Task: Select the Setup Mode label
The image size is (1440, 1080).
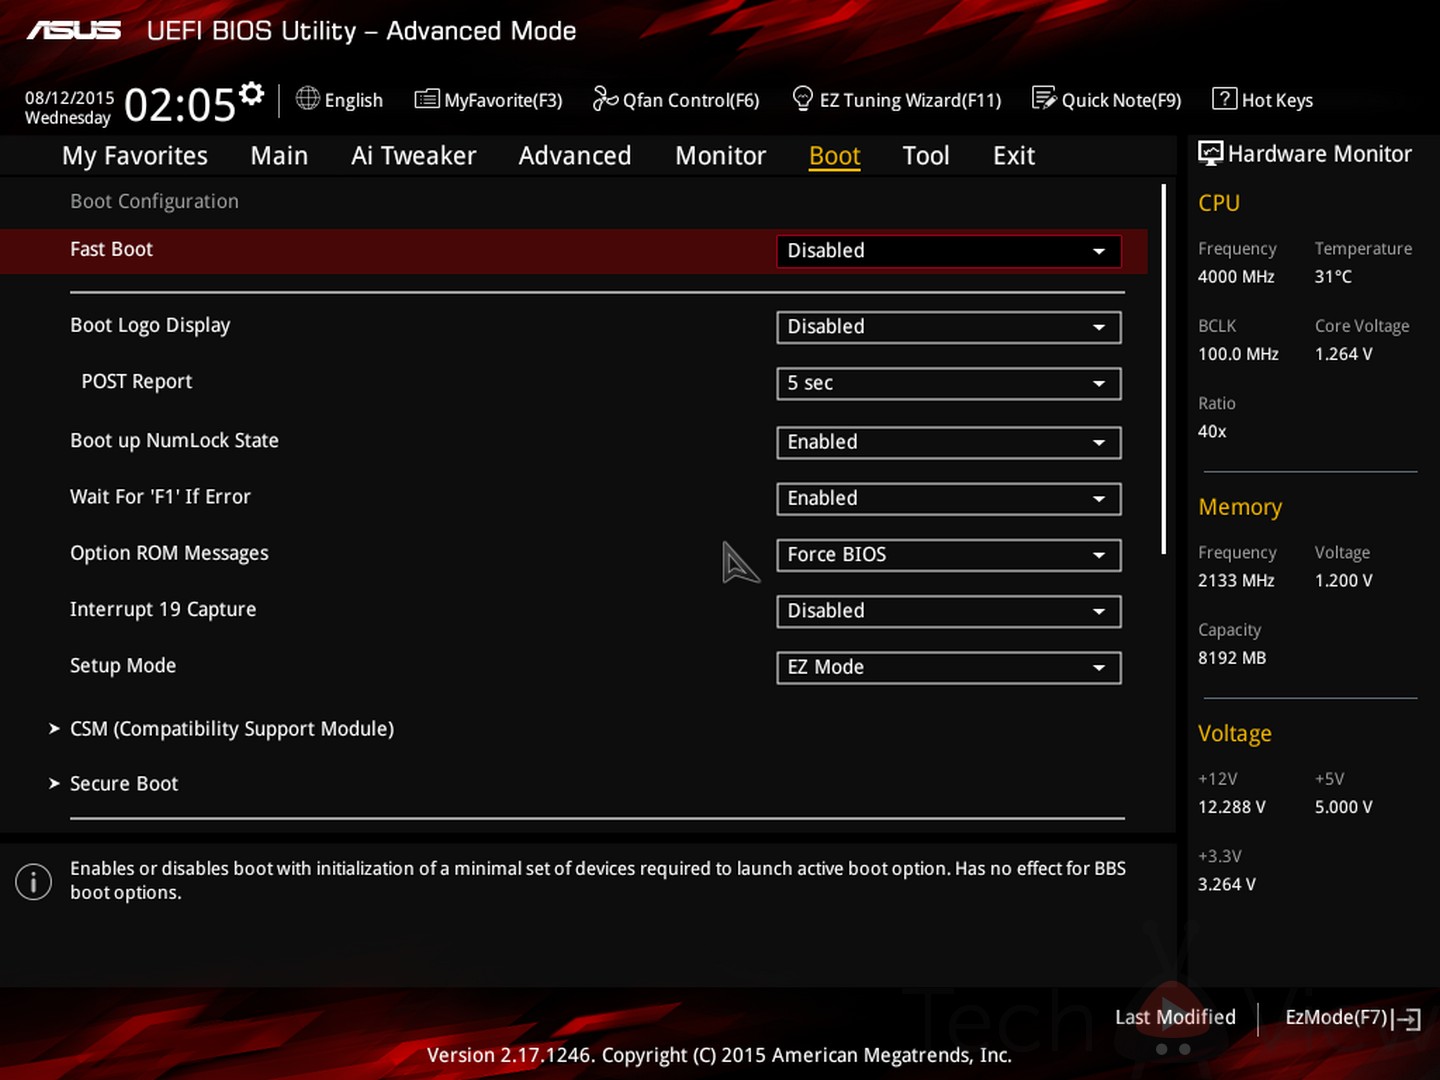Action: [x=123, y=665]
